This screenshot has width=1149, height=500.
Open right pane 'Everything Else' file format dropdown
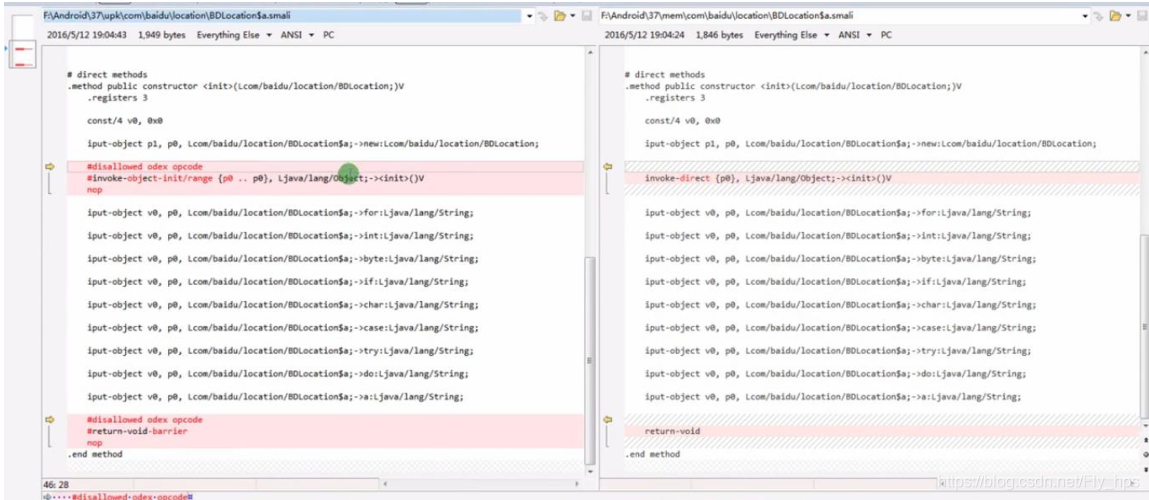click(791, 34)
